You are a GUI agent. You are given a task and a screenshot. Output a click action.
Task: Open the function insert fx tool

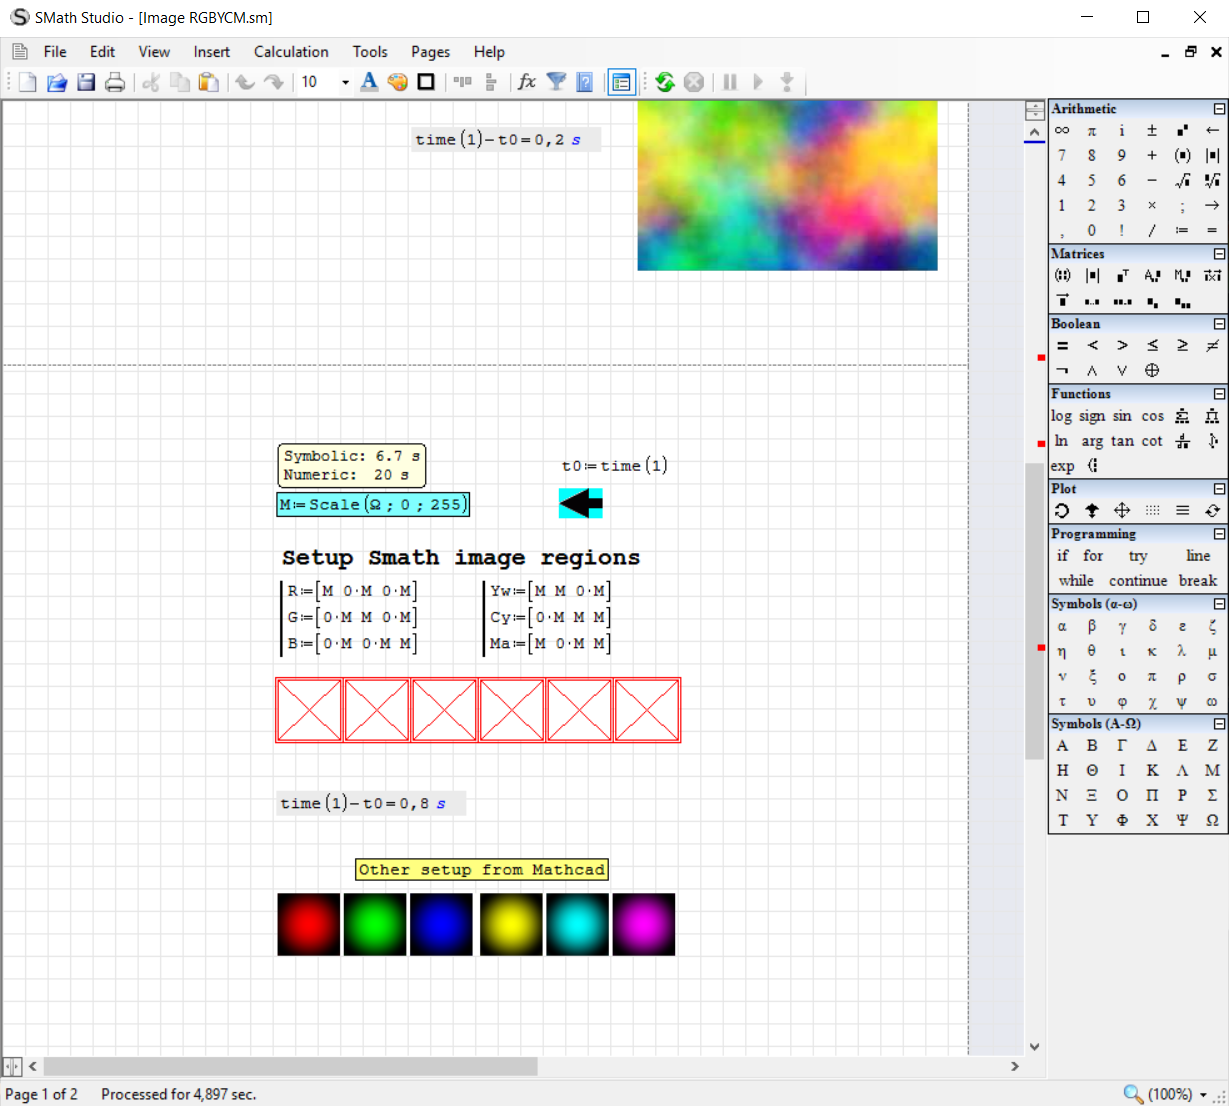(x=527, y=82)
